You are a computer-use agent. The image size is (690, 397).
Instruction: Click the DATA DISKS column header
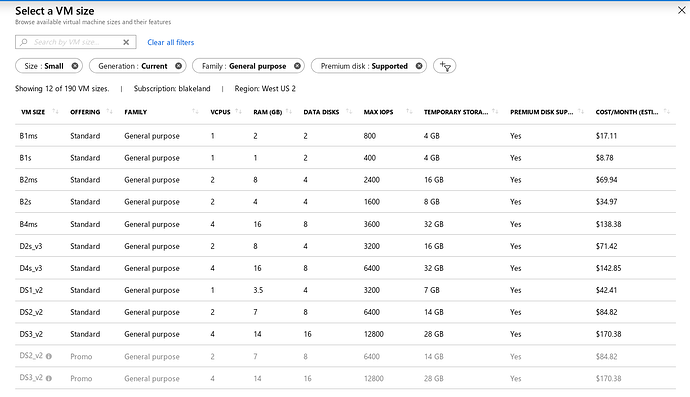click(x=321, y=112)
